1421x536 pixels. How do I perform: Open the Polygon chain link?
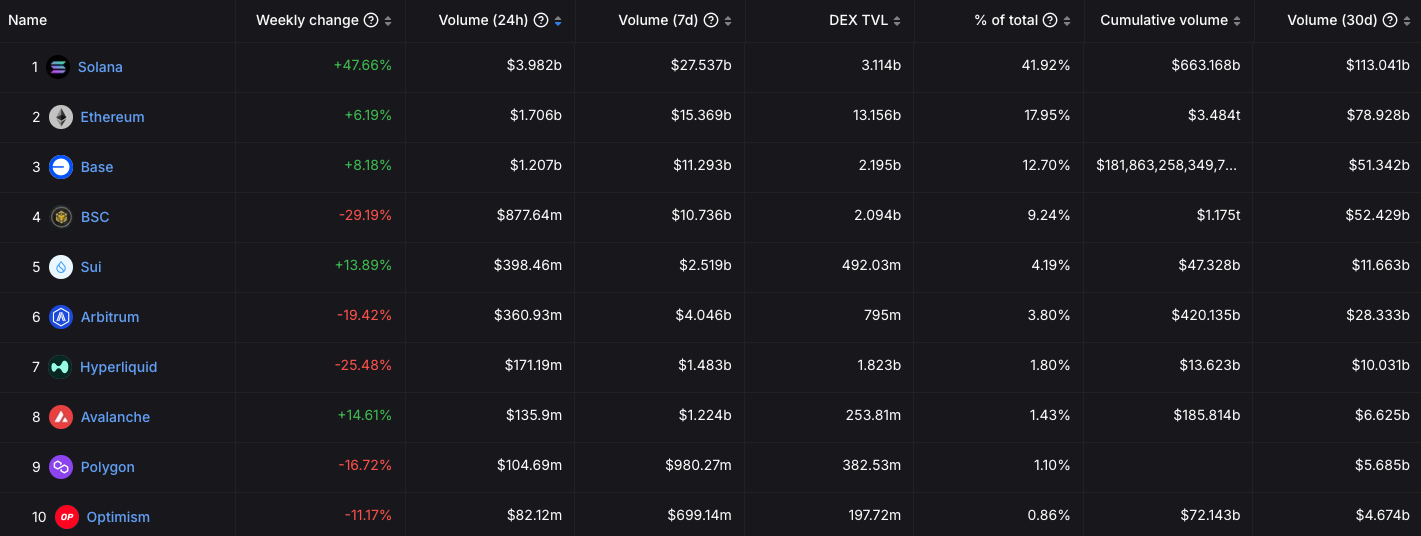107,467
